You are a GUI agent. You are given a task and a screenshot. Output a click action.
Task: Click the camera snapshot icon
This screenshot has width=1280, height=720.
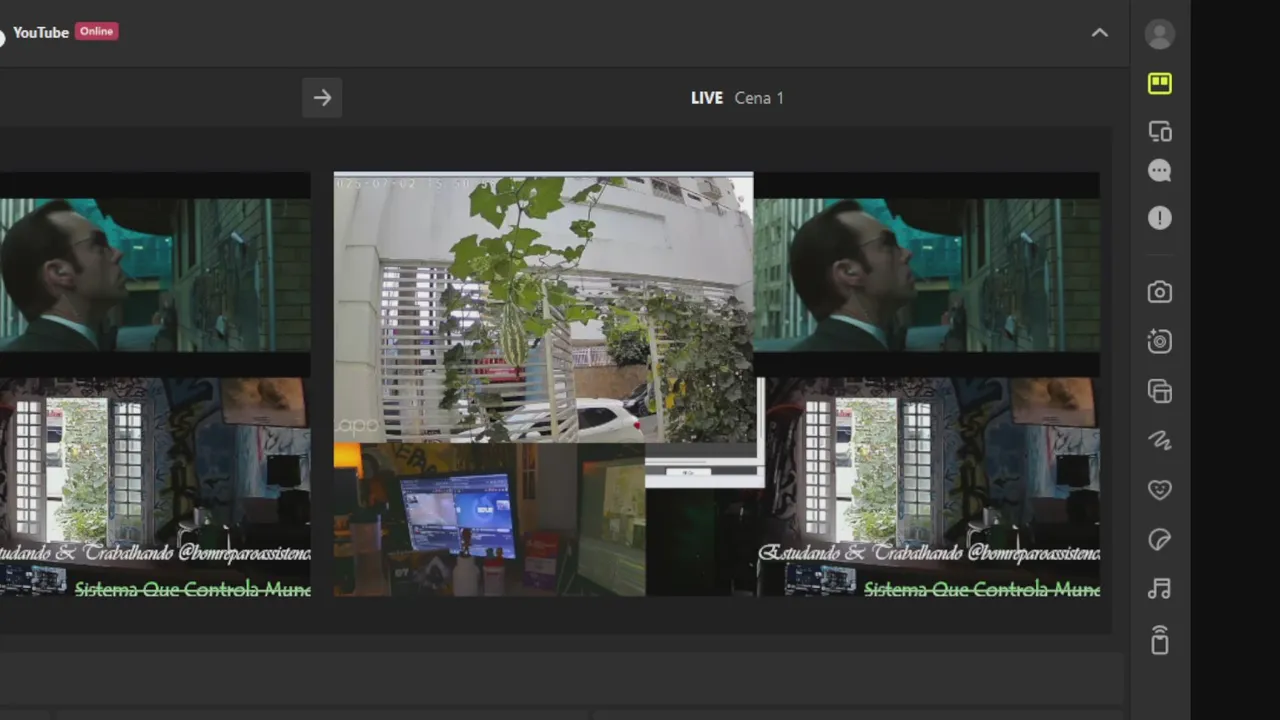pyautogui.click(x=1159, y=292)
